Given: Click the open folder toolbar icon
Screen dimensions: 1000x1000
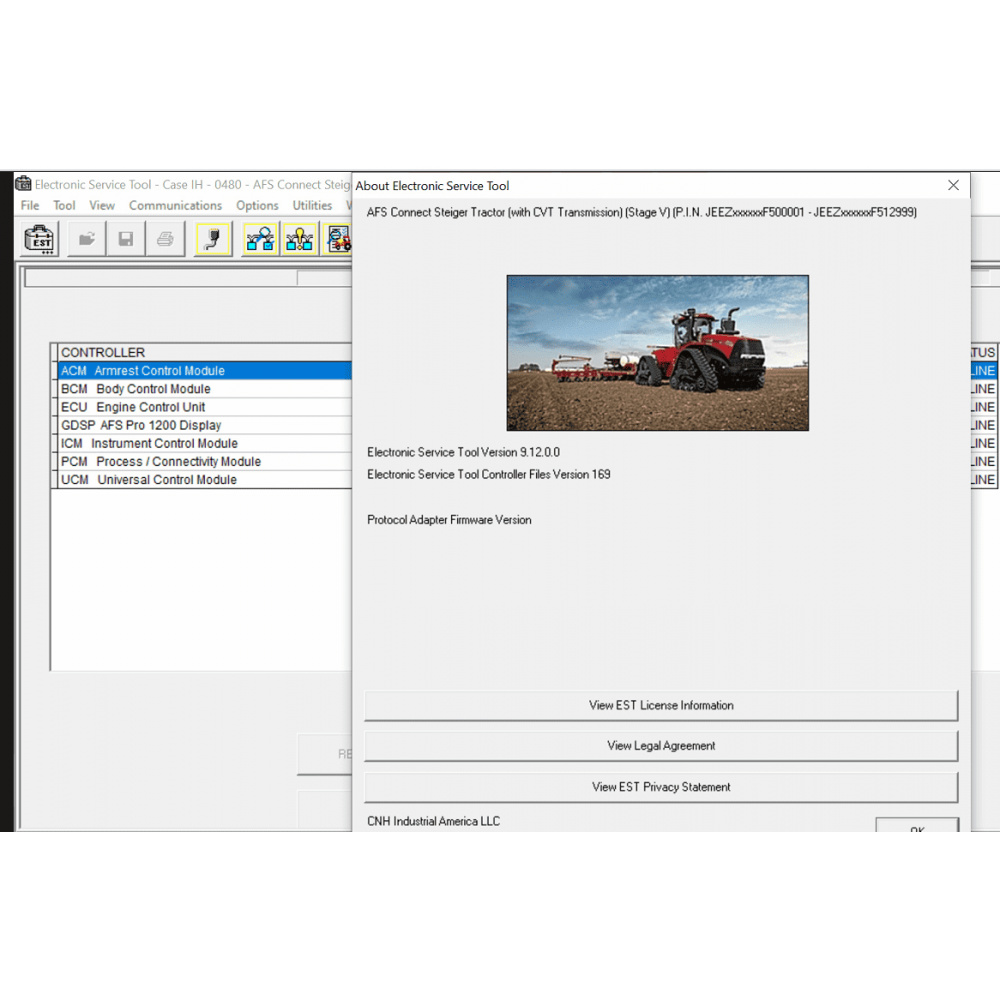Looking at the screenshot, I should [x=87, y=239].
